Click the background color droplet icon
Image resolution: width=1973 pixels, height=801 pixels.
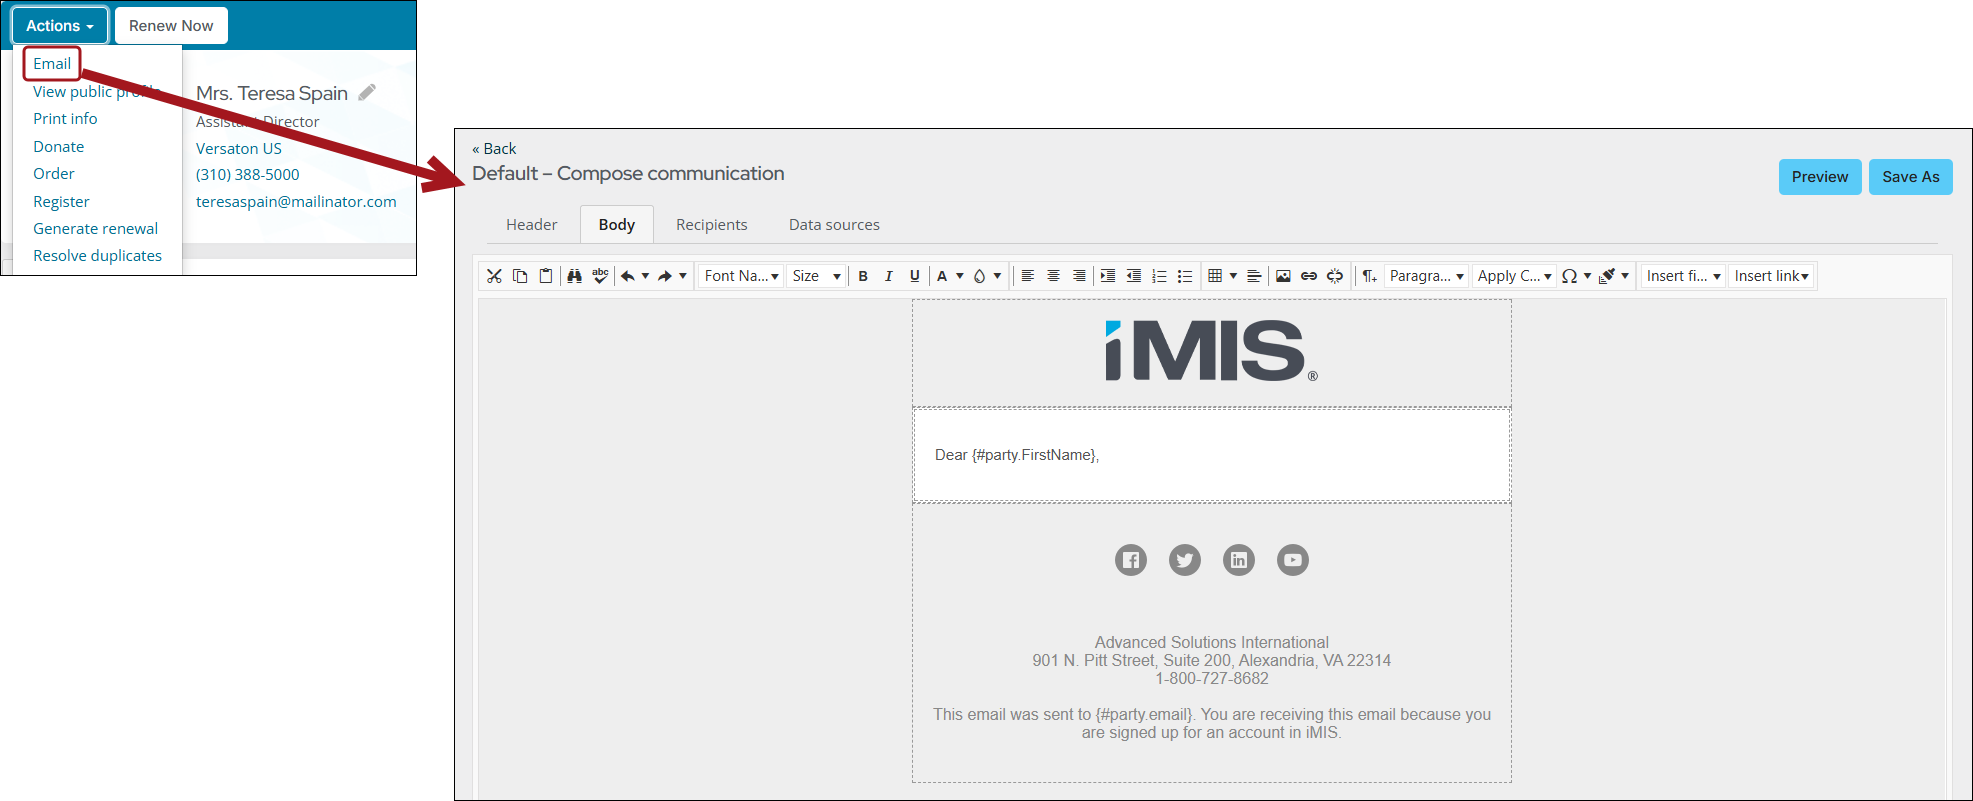pos(979,276)
